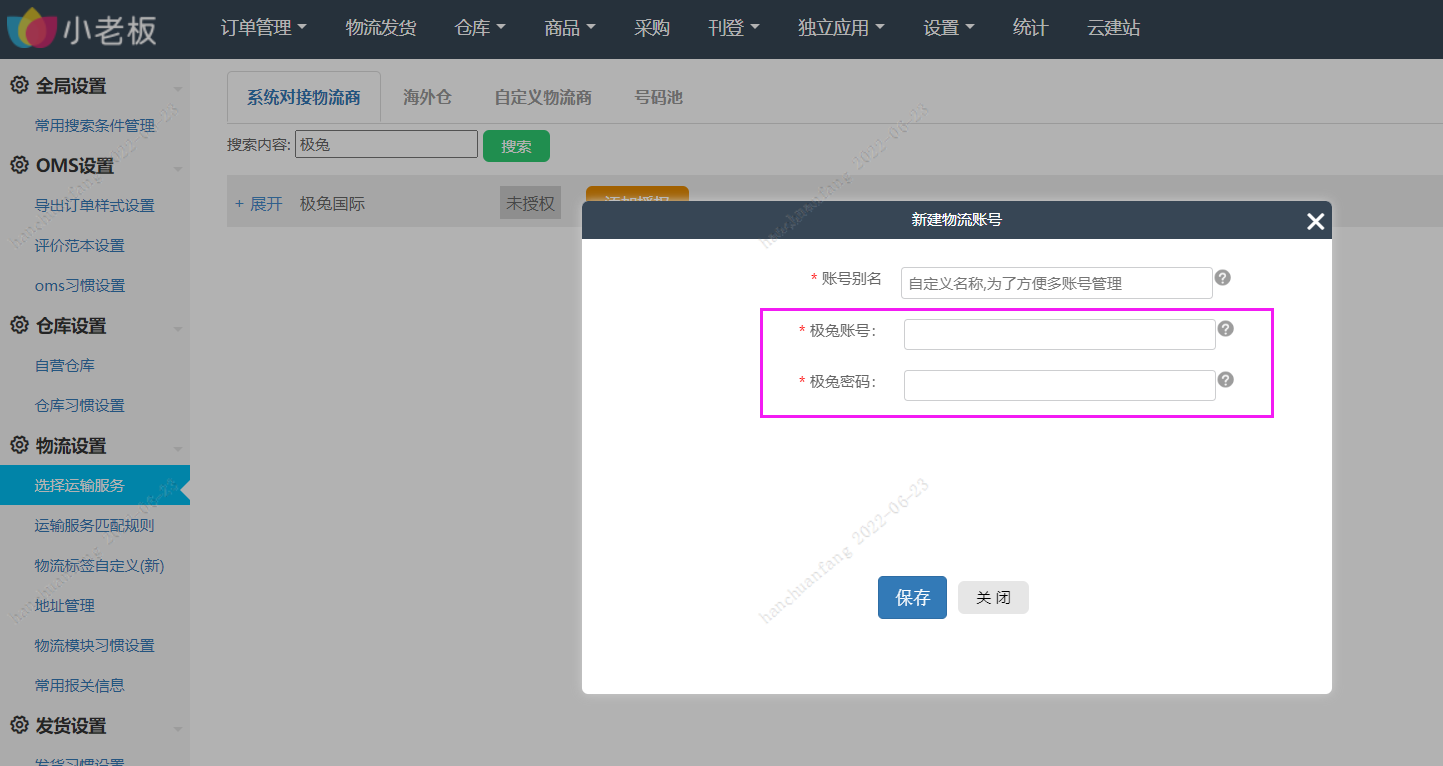This screenshot has height=766, width=1443.
Task: Open the 商品 dropdown menu
Action: [570, 28]
